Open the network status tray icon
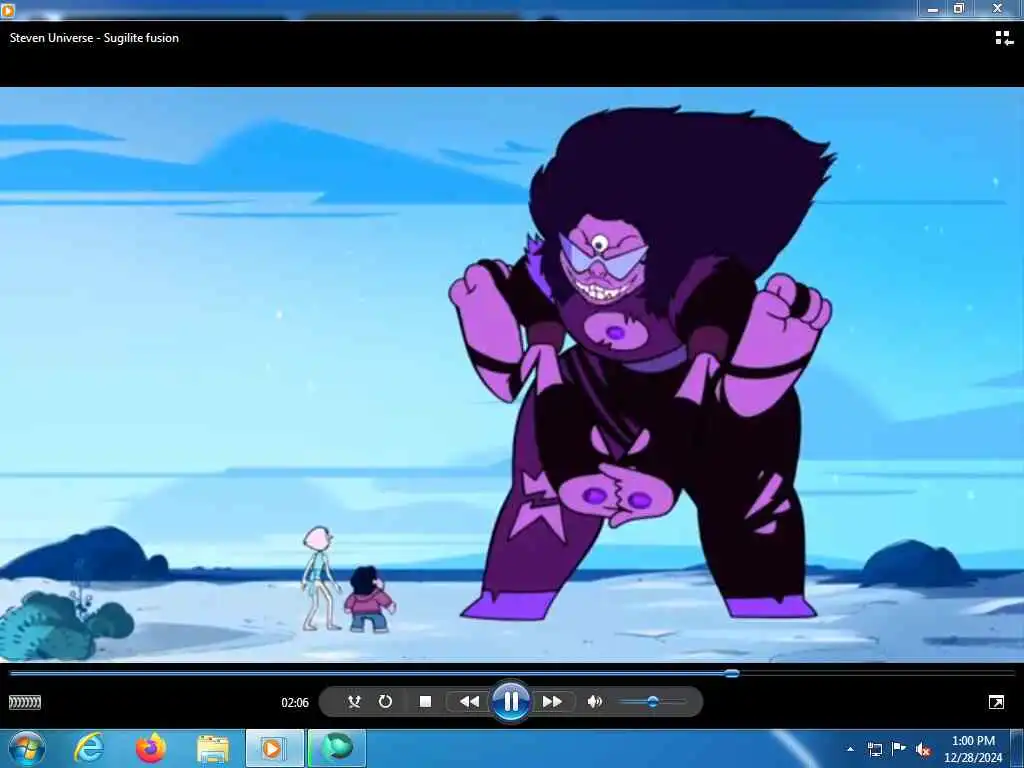Screen dimensions: 1024x768 click(x=874, y=749)
